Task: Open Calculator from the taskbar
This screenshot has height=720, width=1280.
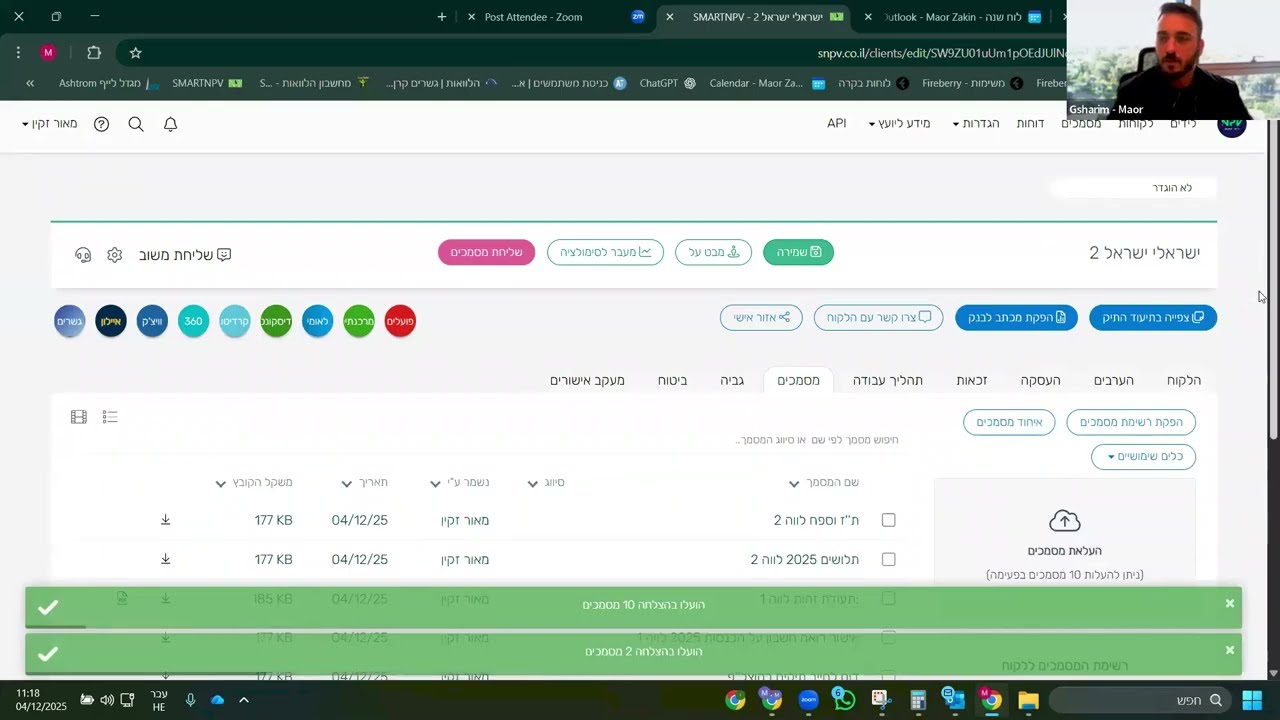Action: click(x=918, y=700)
